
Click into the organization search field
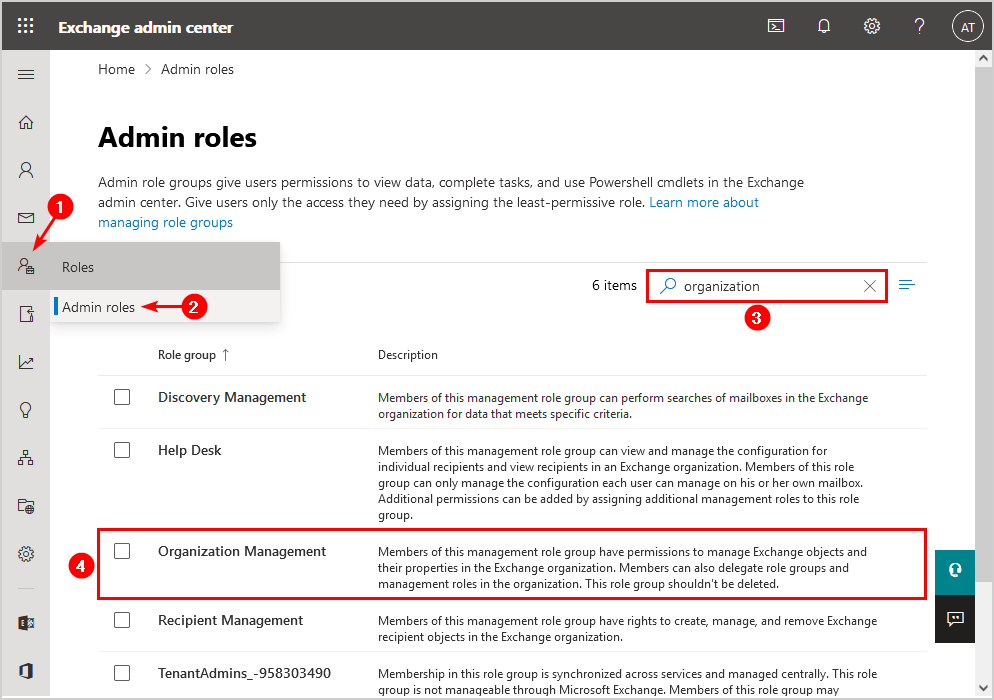(x=767, y=286)
